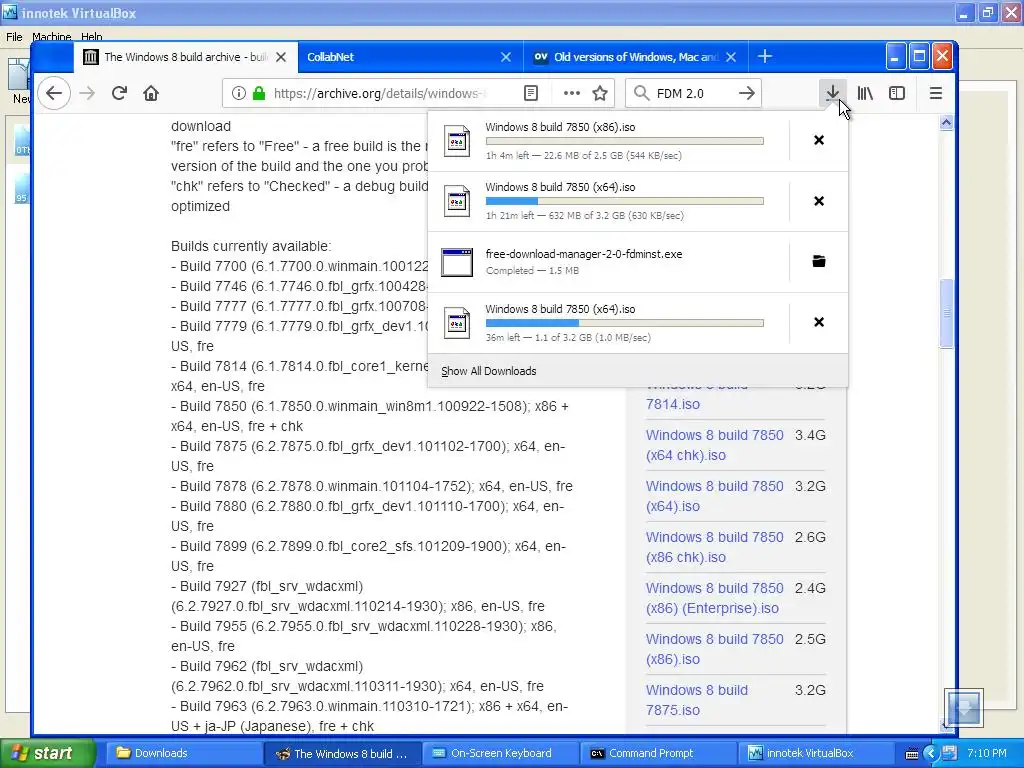Switch to Command Prompt in taskbar
Screen dimensions: 1024x768
(658, 753)
